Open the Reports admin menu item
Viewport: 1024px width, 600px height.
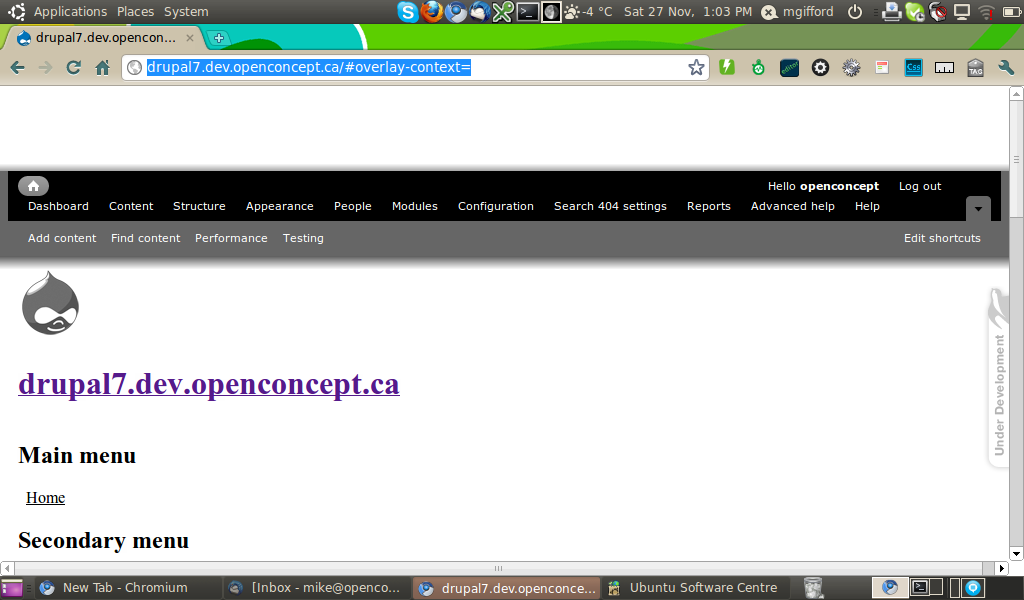709,206
